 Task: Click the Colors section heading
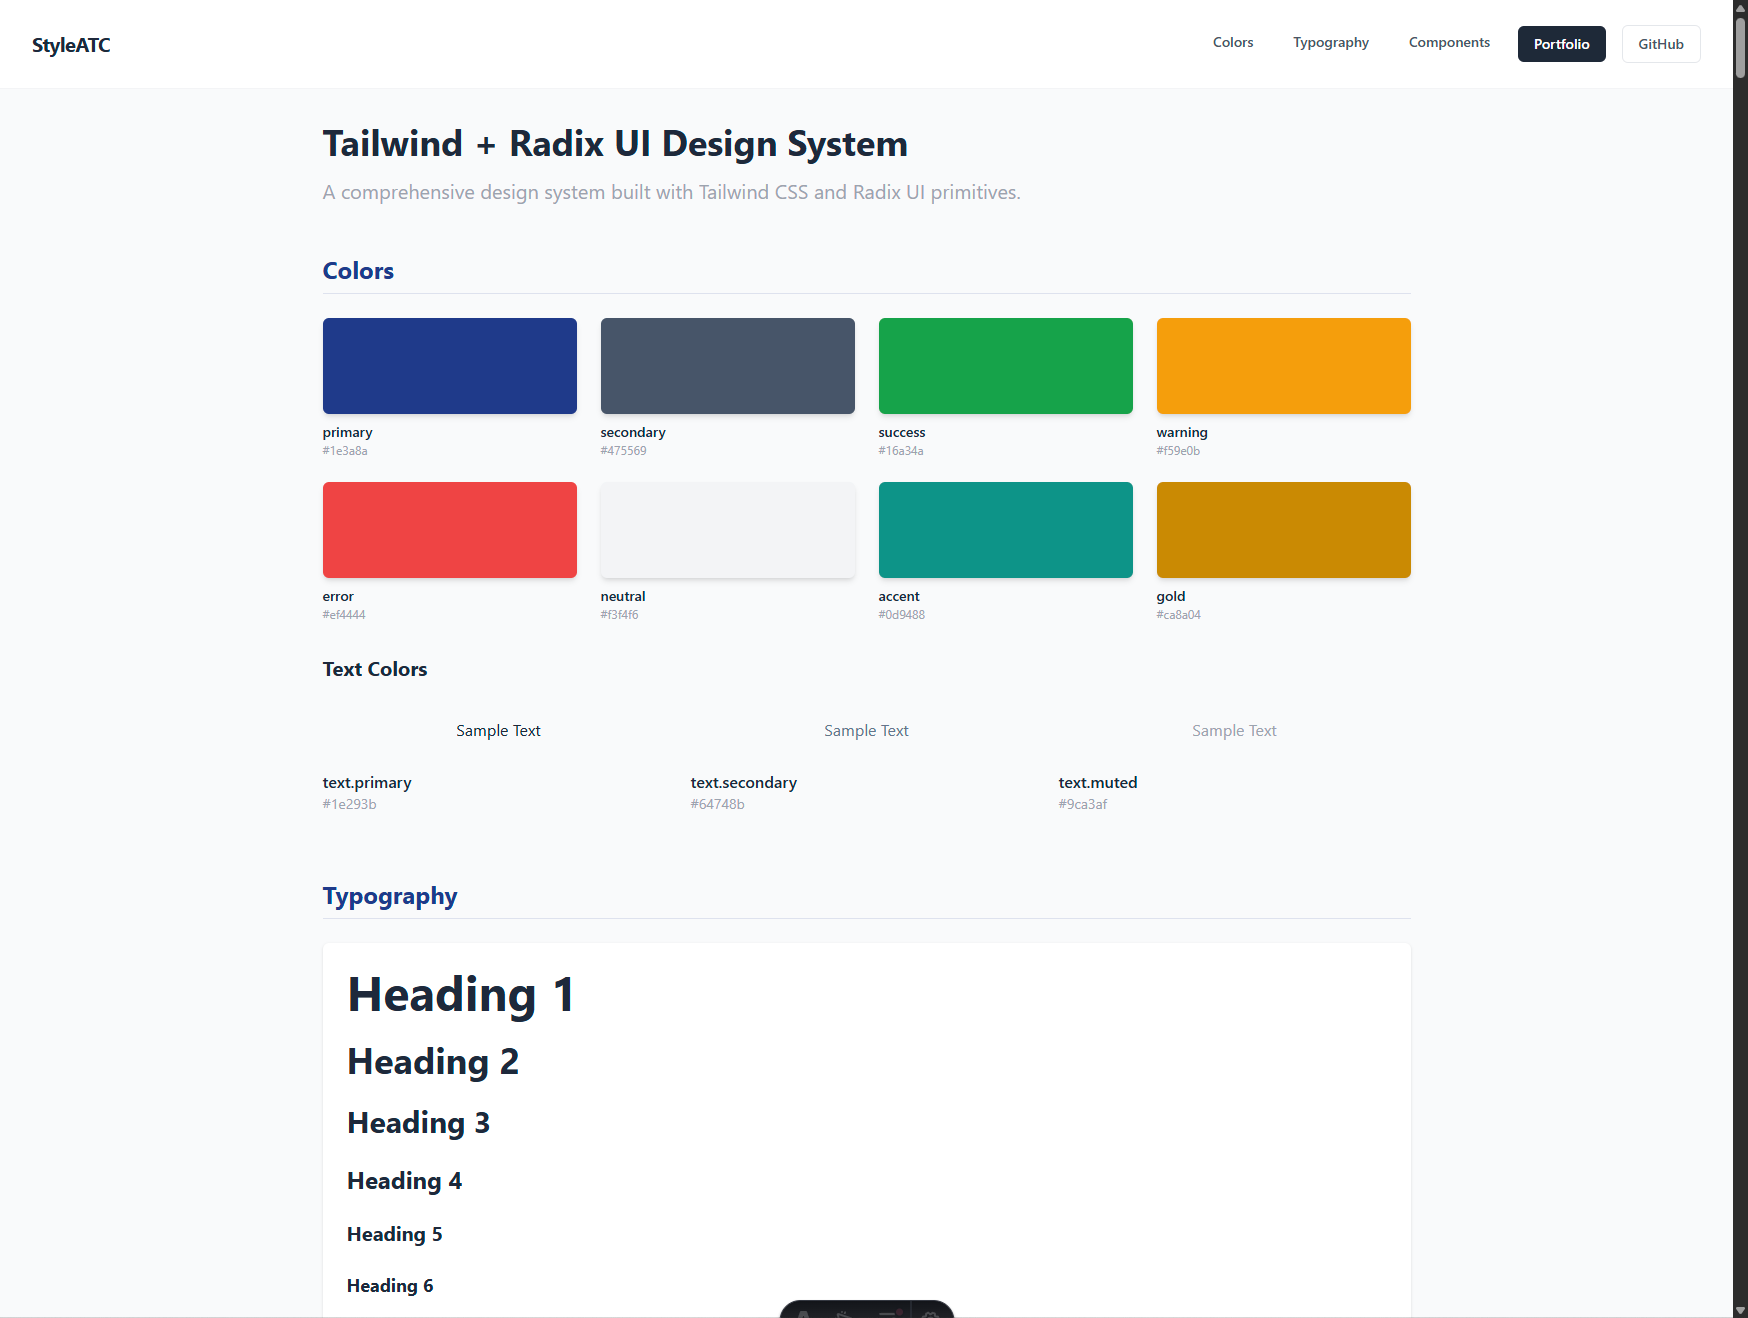(x=358, y=271)
